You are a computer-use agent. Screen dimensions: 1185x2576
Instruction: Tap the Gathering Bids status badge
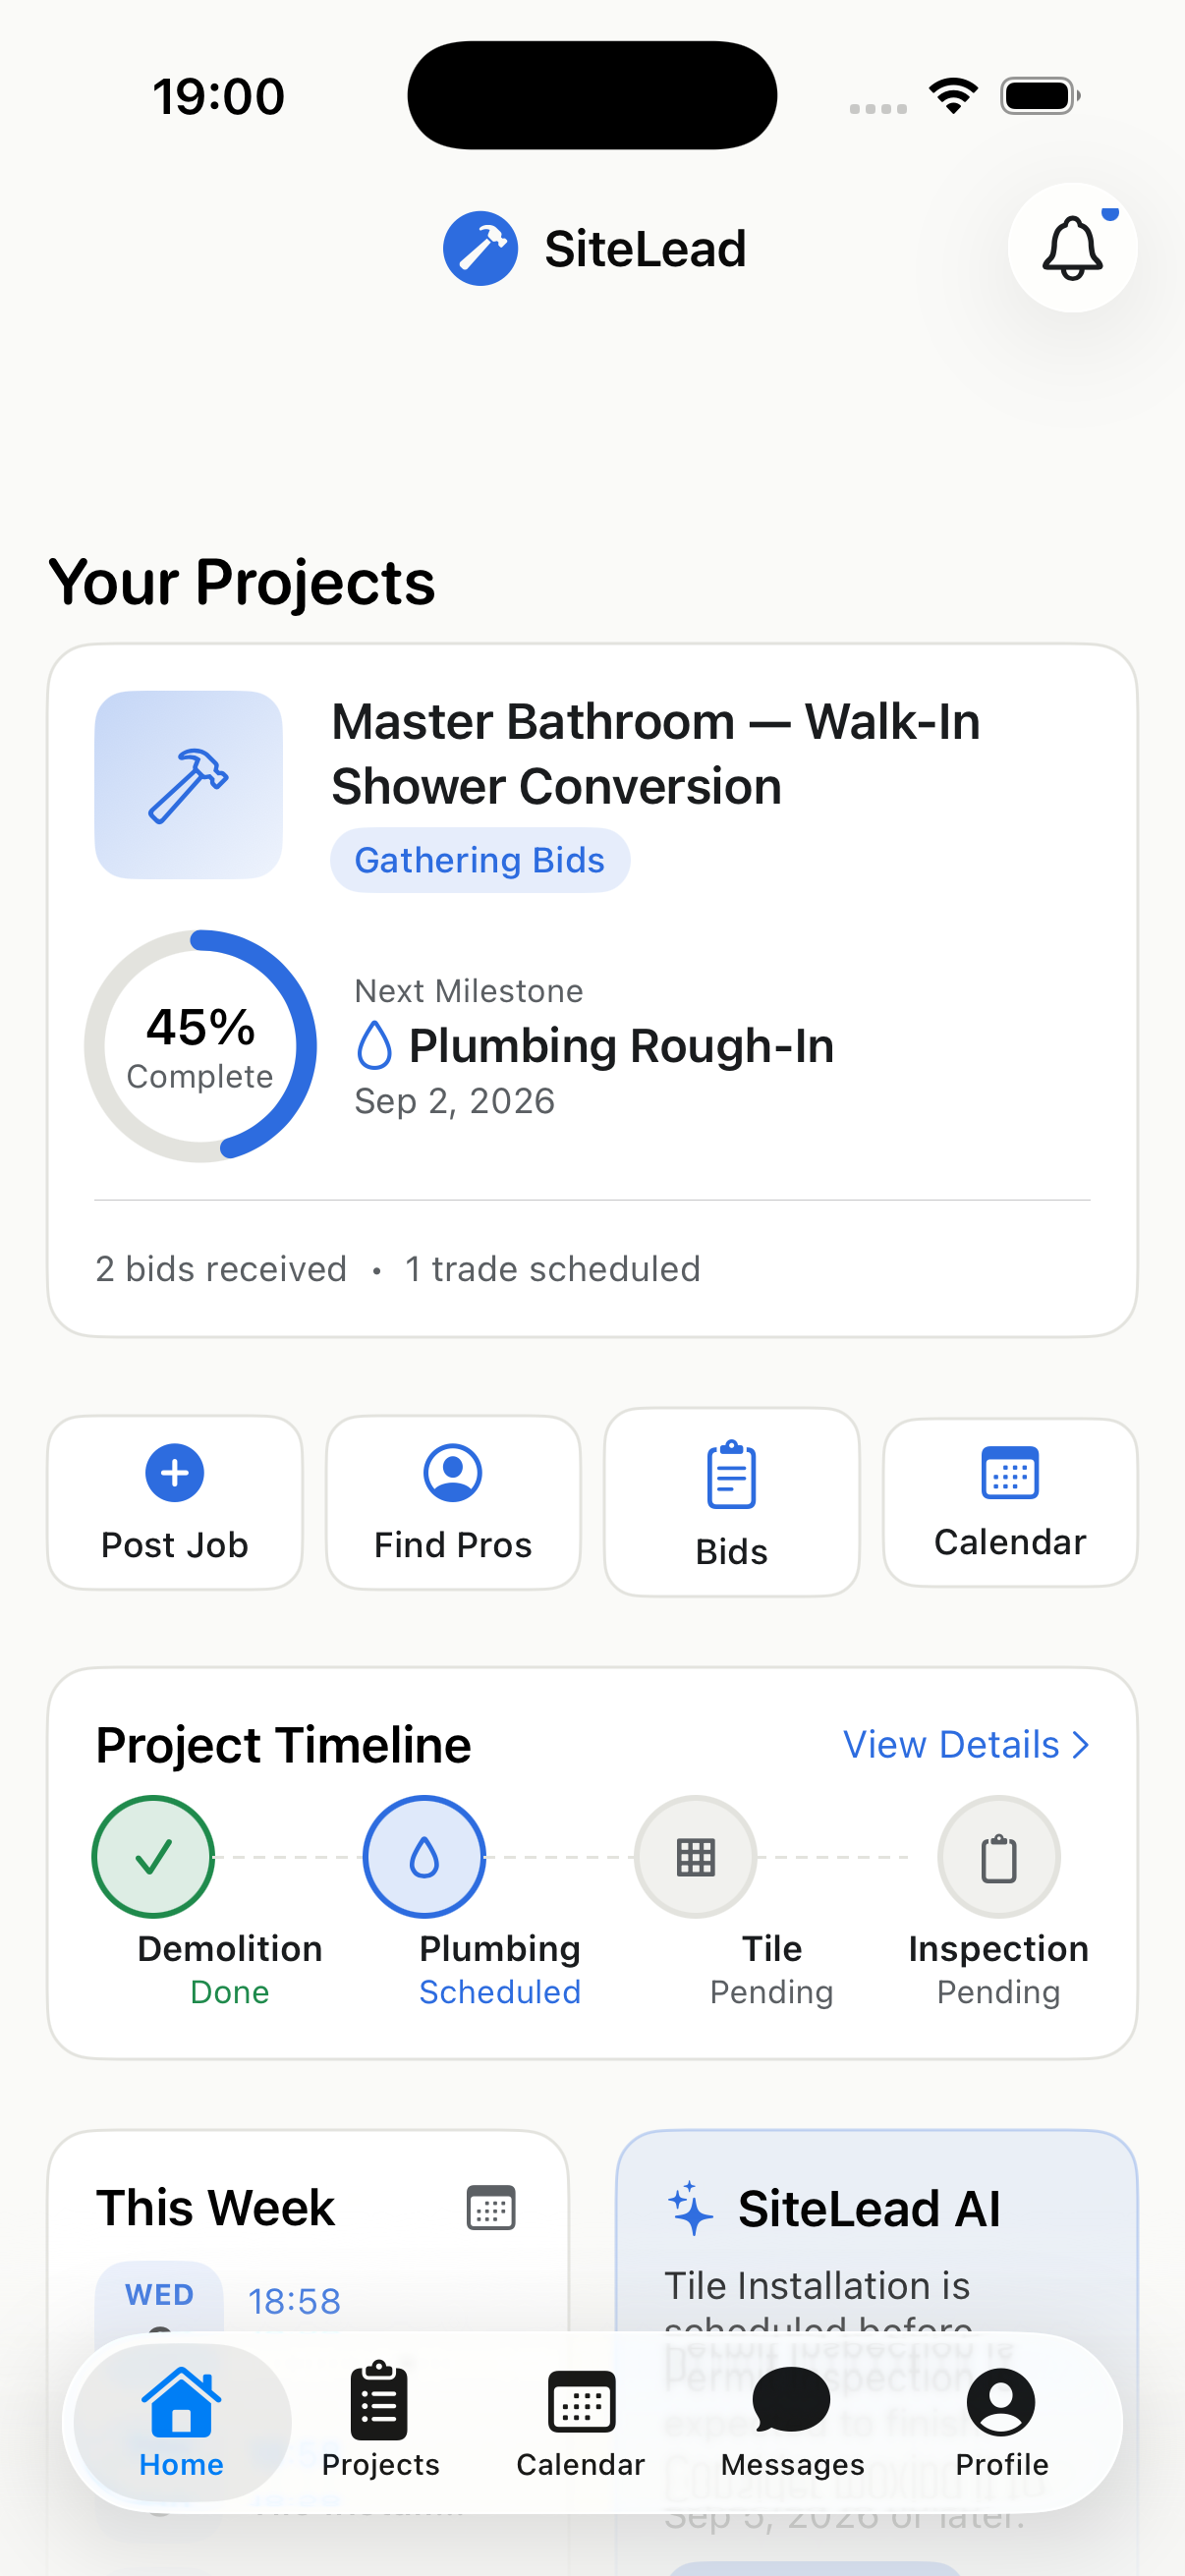pos(480,860)
